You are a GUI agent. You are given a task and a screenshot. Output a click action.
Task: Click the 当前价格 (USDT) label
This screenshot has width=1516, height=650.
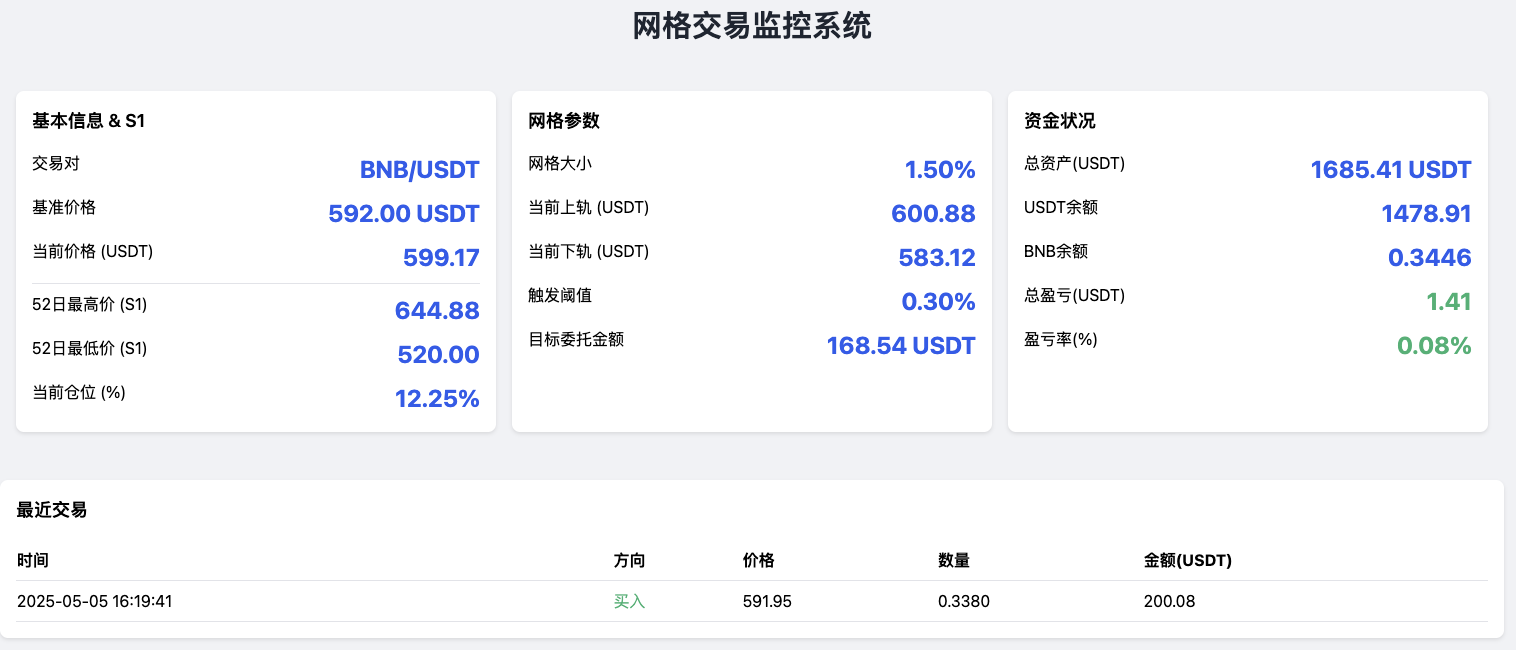tap(93, 251)
